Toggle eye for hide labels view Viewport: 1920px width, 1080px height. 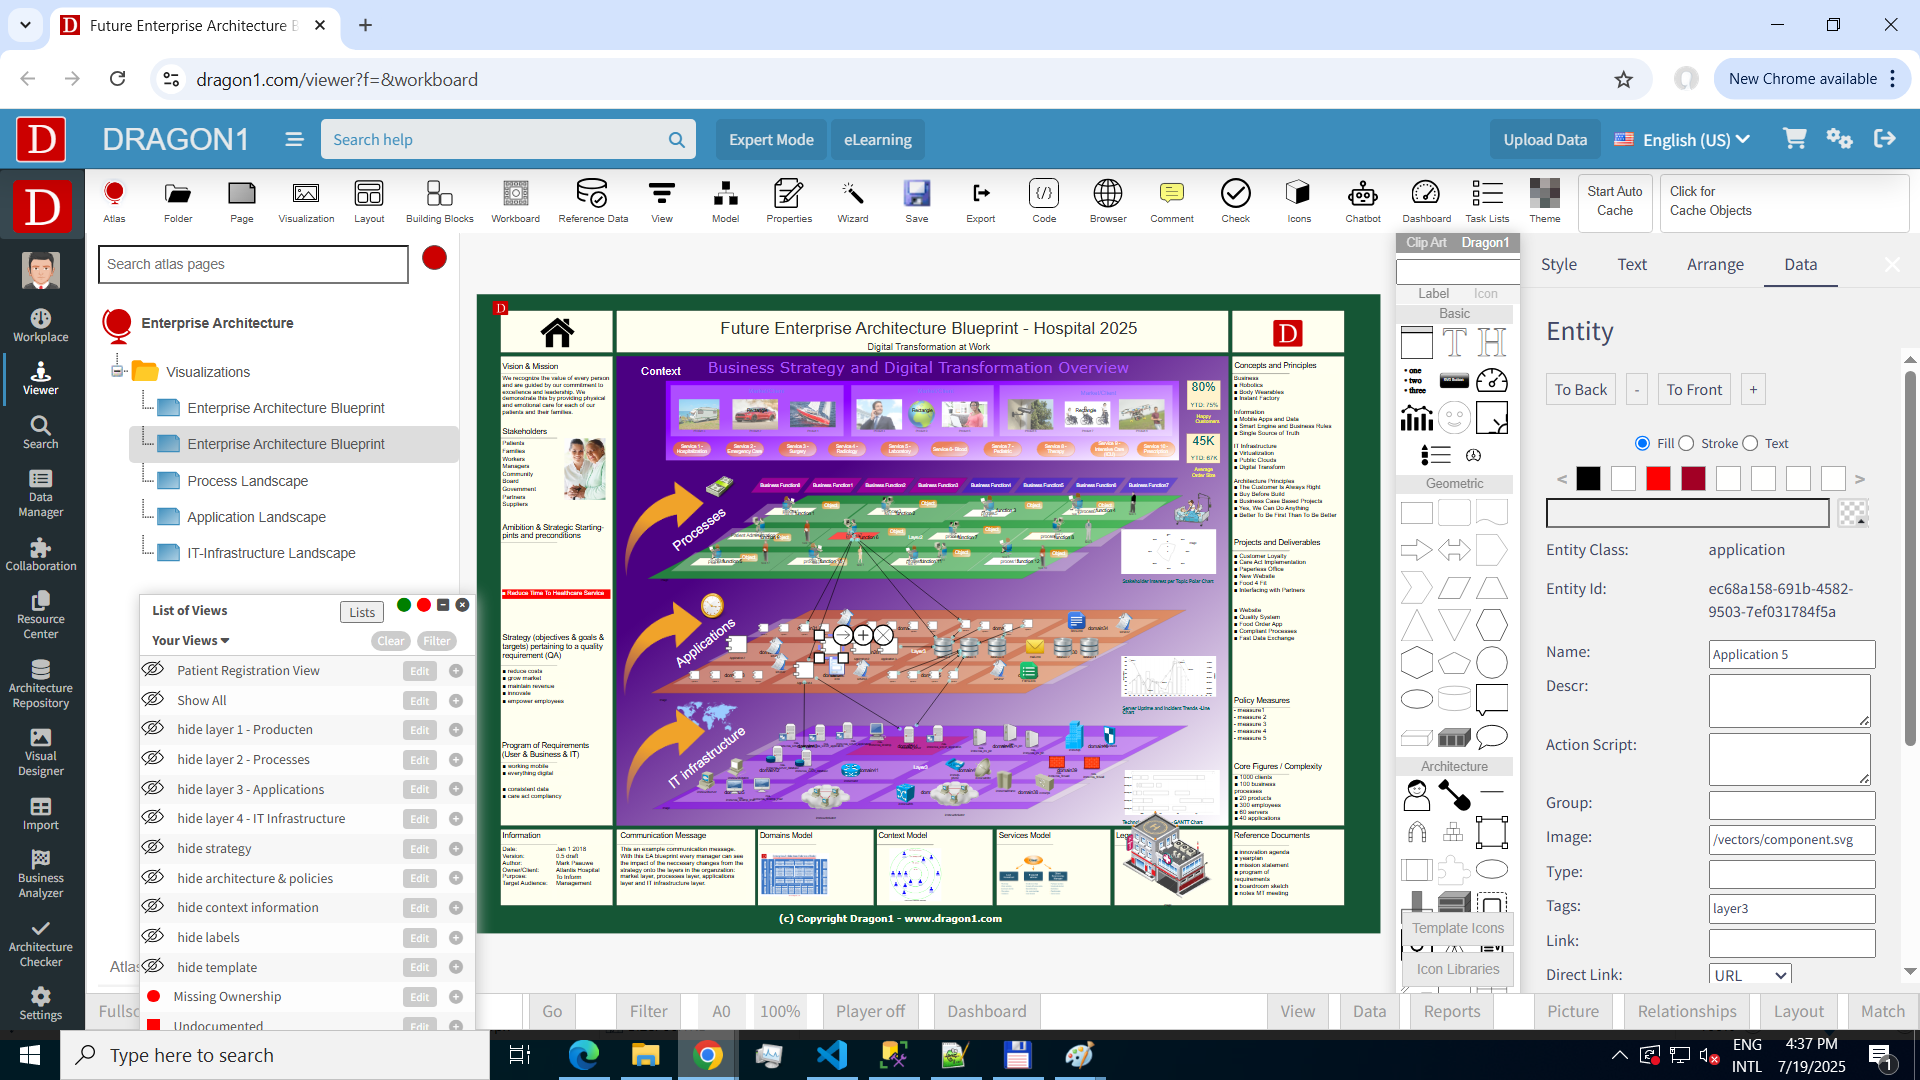(152, 936)
